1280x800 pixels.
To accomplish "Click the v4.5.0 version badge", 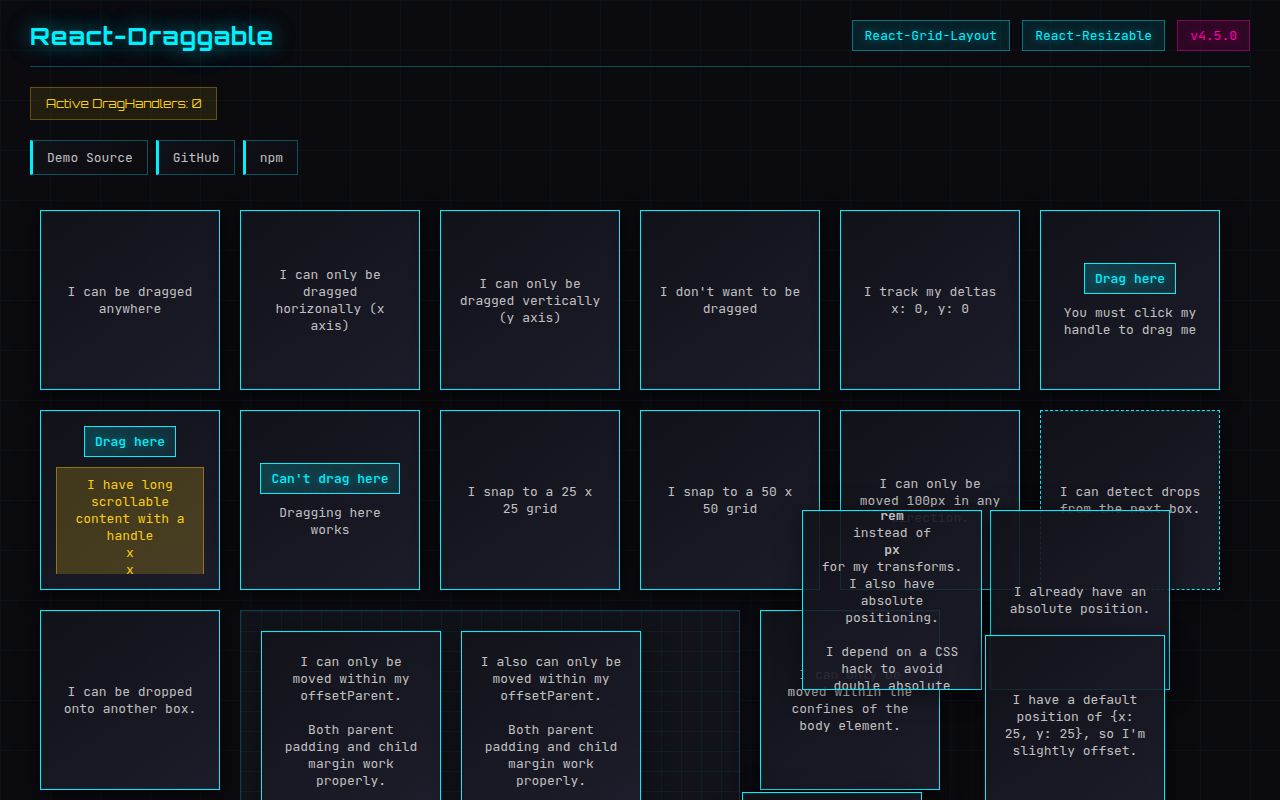I will pos(1213,36).
